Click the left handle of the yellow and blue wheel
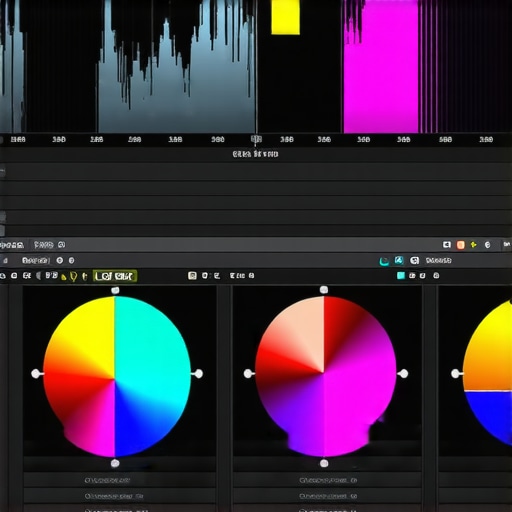The height and width of the screenshot is (512, 512). click(x=455, y=374)
